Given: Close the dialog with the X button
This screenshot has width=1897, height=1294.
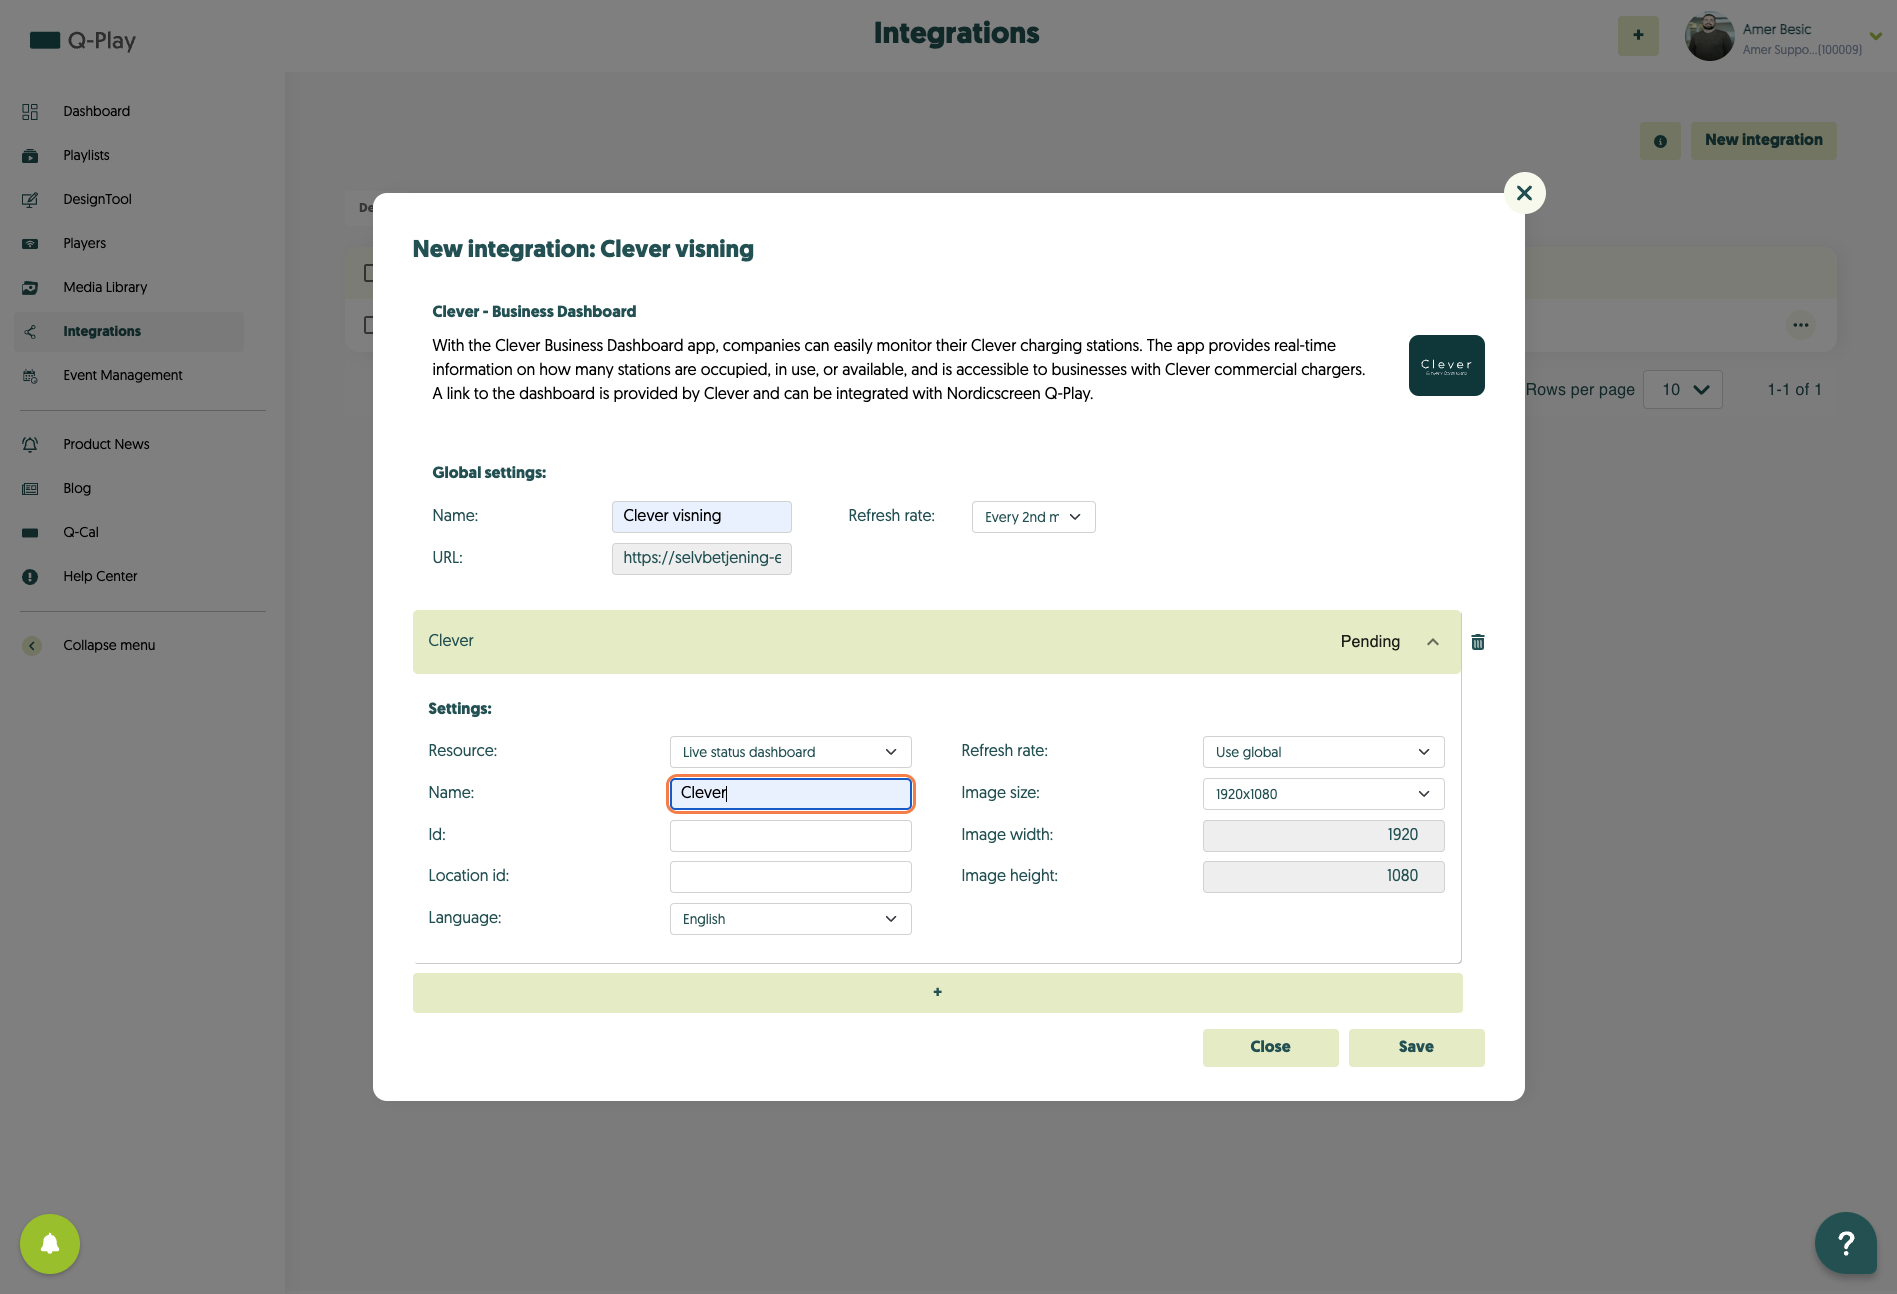Looking at the screenshot, I should point(1524,193).
